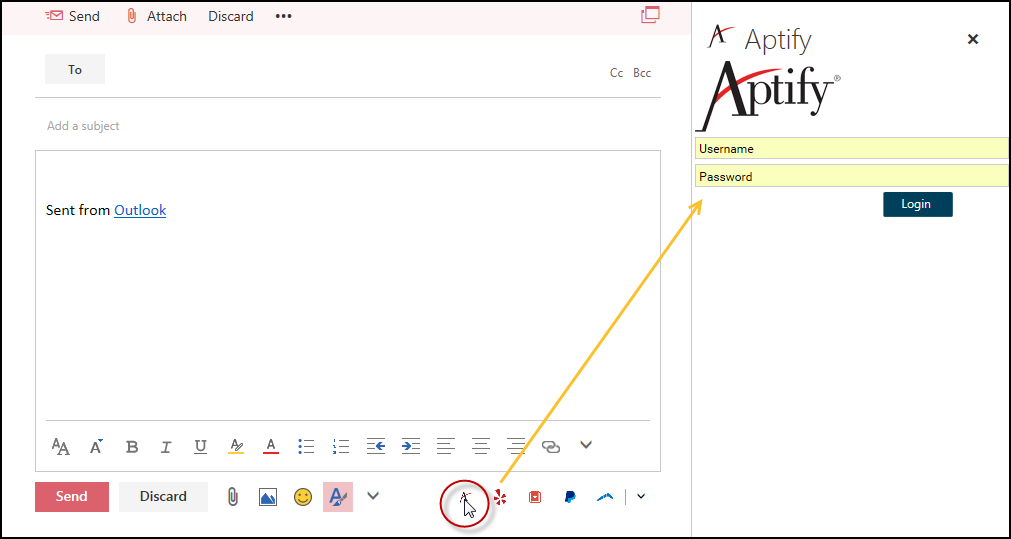Open the red square add-in icon
This screenshot has height=539, width=1011.
tap(535, 497)
